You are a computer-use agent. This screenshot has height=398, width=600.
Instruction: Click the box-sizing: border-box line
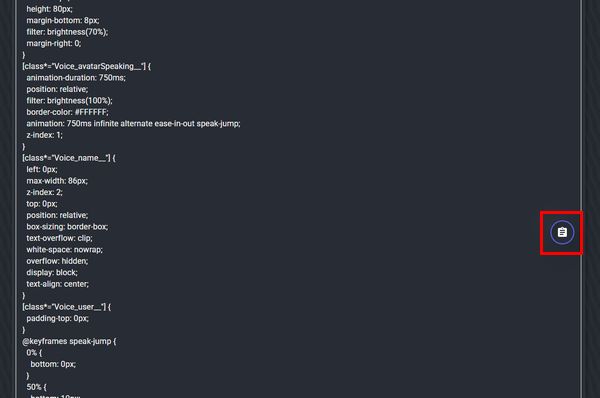67,227
